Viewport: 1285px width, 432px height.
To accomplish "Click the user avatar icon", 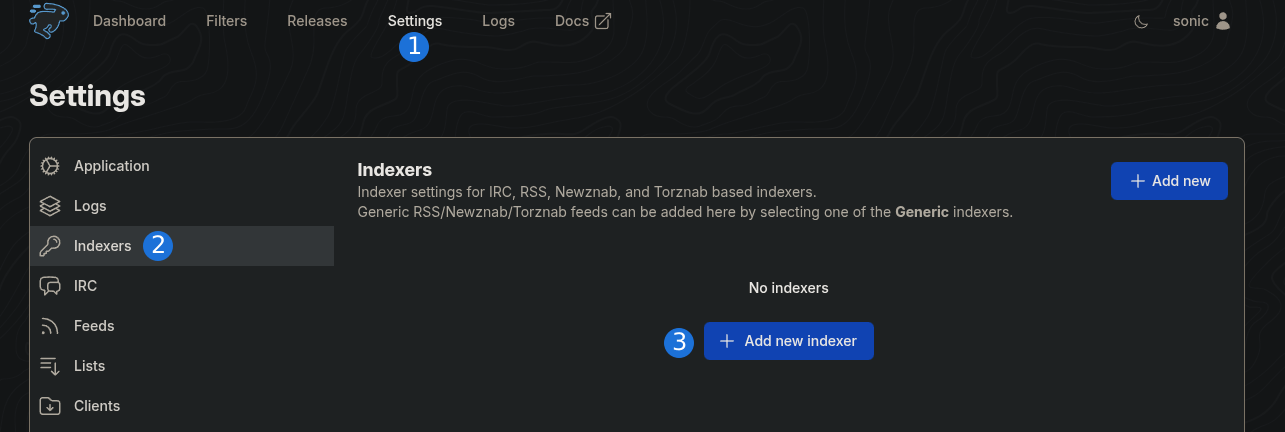I will point(1223,21).
